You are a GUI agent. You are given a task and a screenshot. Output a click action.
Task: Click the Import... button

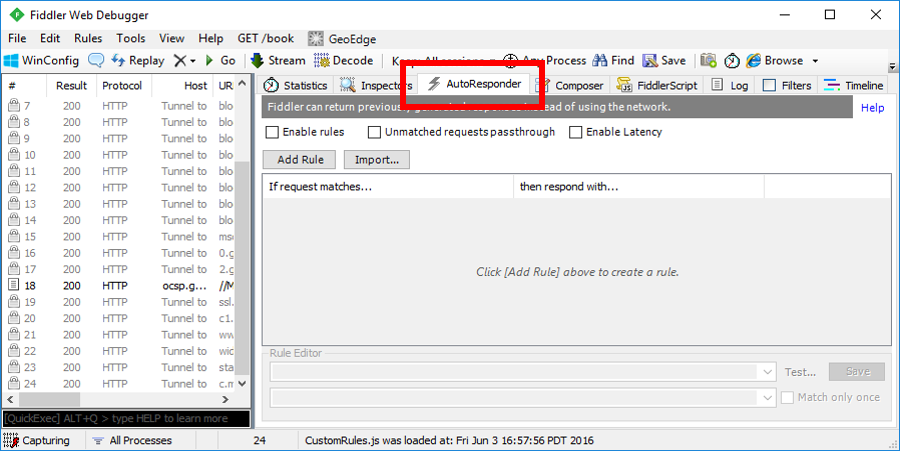[x=377, y=160]
